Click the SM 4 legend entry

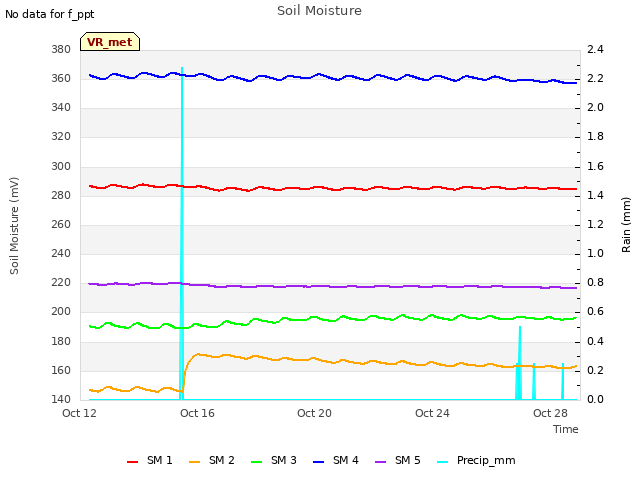[336, 460]
